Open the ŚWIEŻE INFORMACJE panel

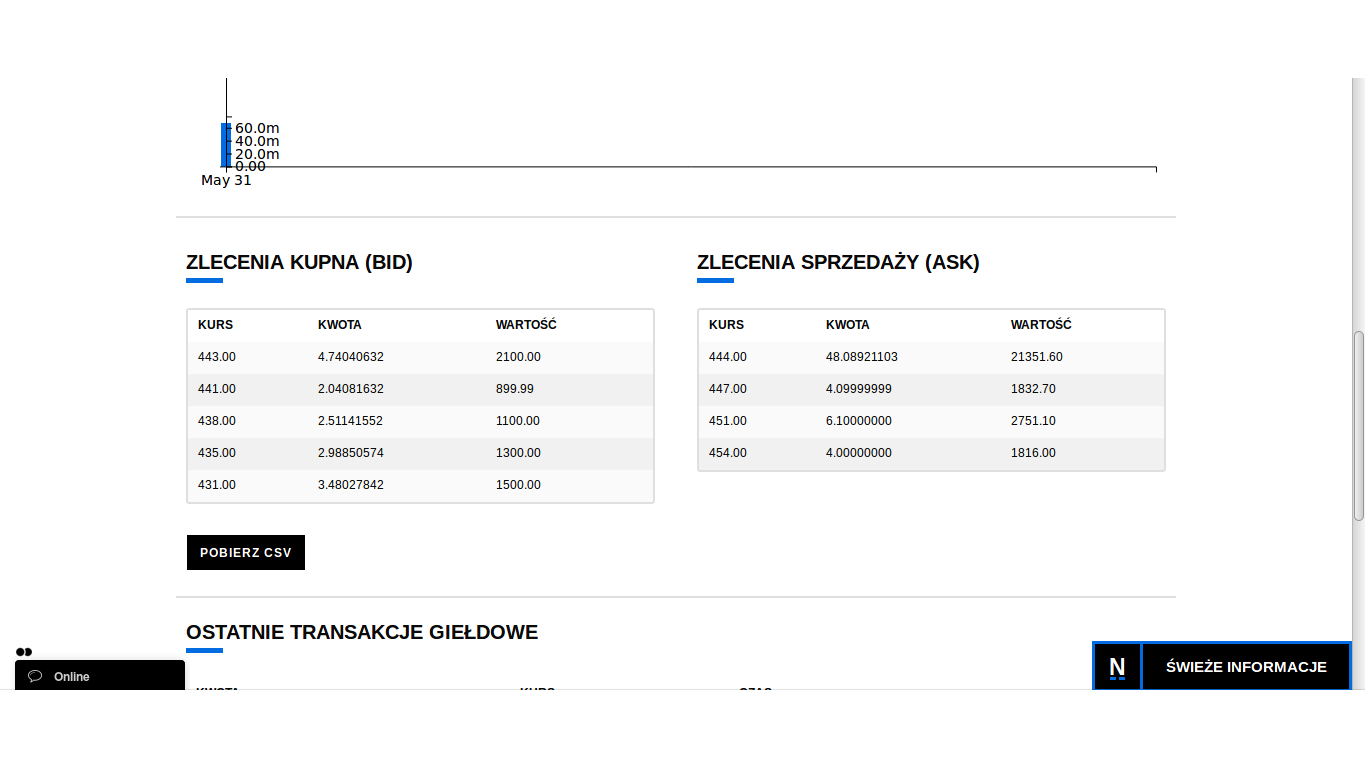click(x=1246, y=667)
